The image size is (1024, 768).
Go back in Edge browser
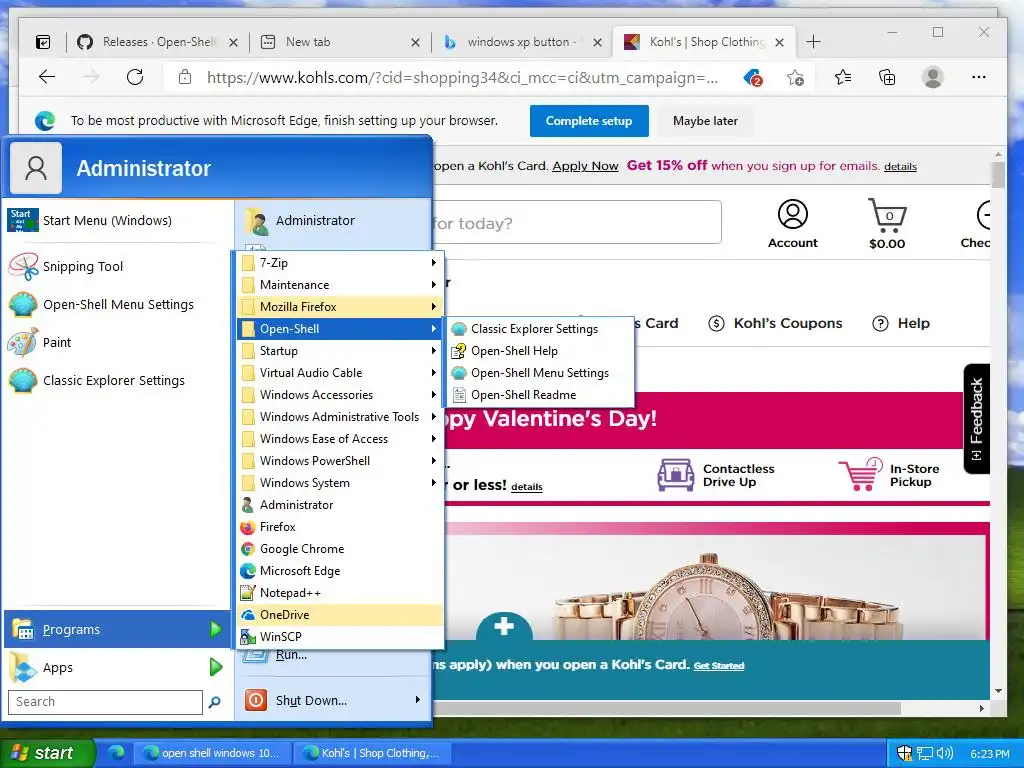[x=47, y=77]
